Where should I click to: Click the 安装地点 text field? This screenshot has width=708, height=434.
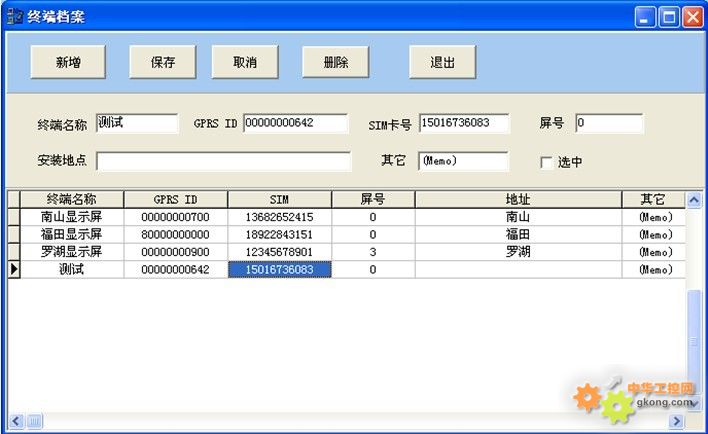tap(223, 161)
